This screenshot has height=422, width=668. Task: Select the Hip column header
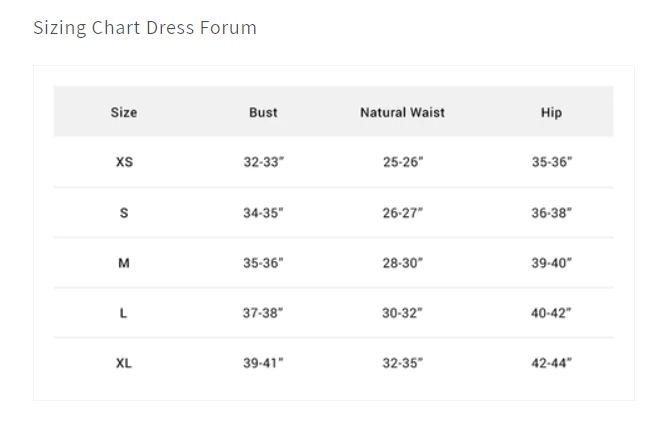click(551, 113)
